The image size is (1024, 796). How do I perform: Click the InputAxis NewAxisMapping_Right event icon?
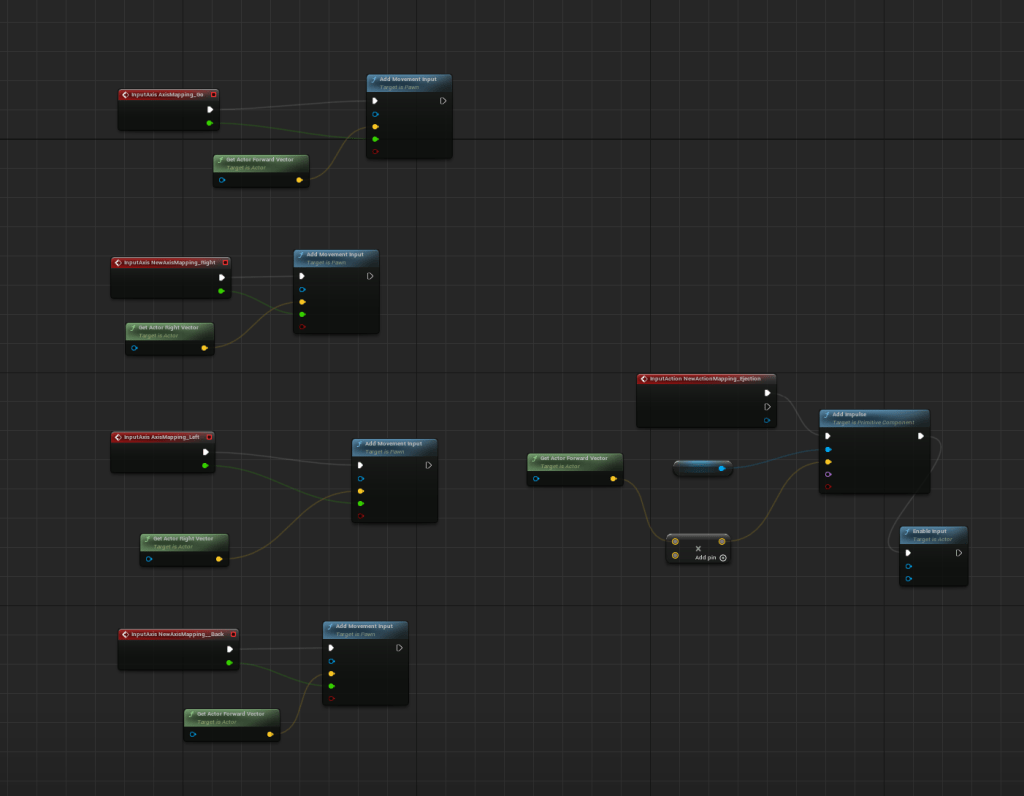(117, 263)
